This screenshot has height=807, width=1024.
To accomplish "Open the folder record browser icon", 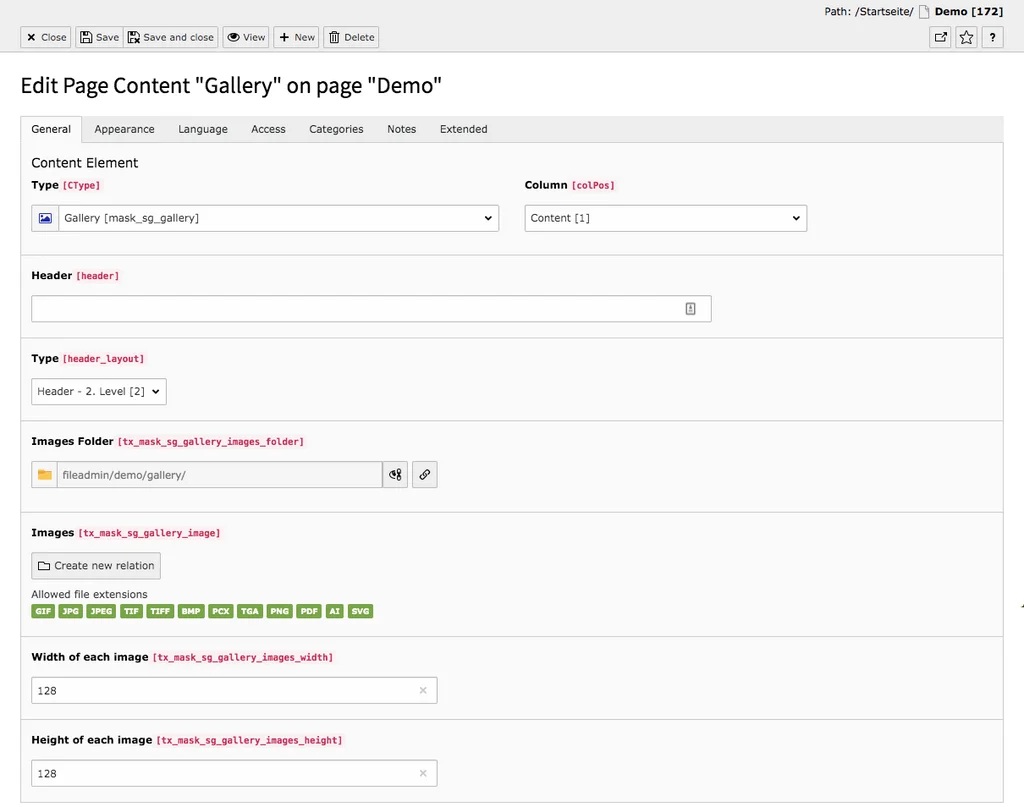I will pyautogui.click(x=395, y=474).
